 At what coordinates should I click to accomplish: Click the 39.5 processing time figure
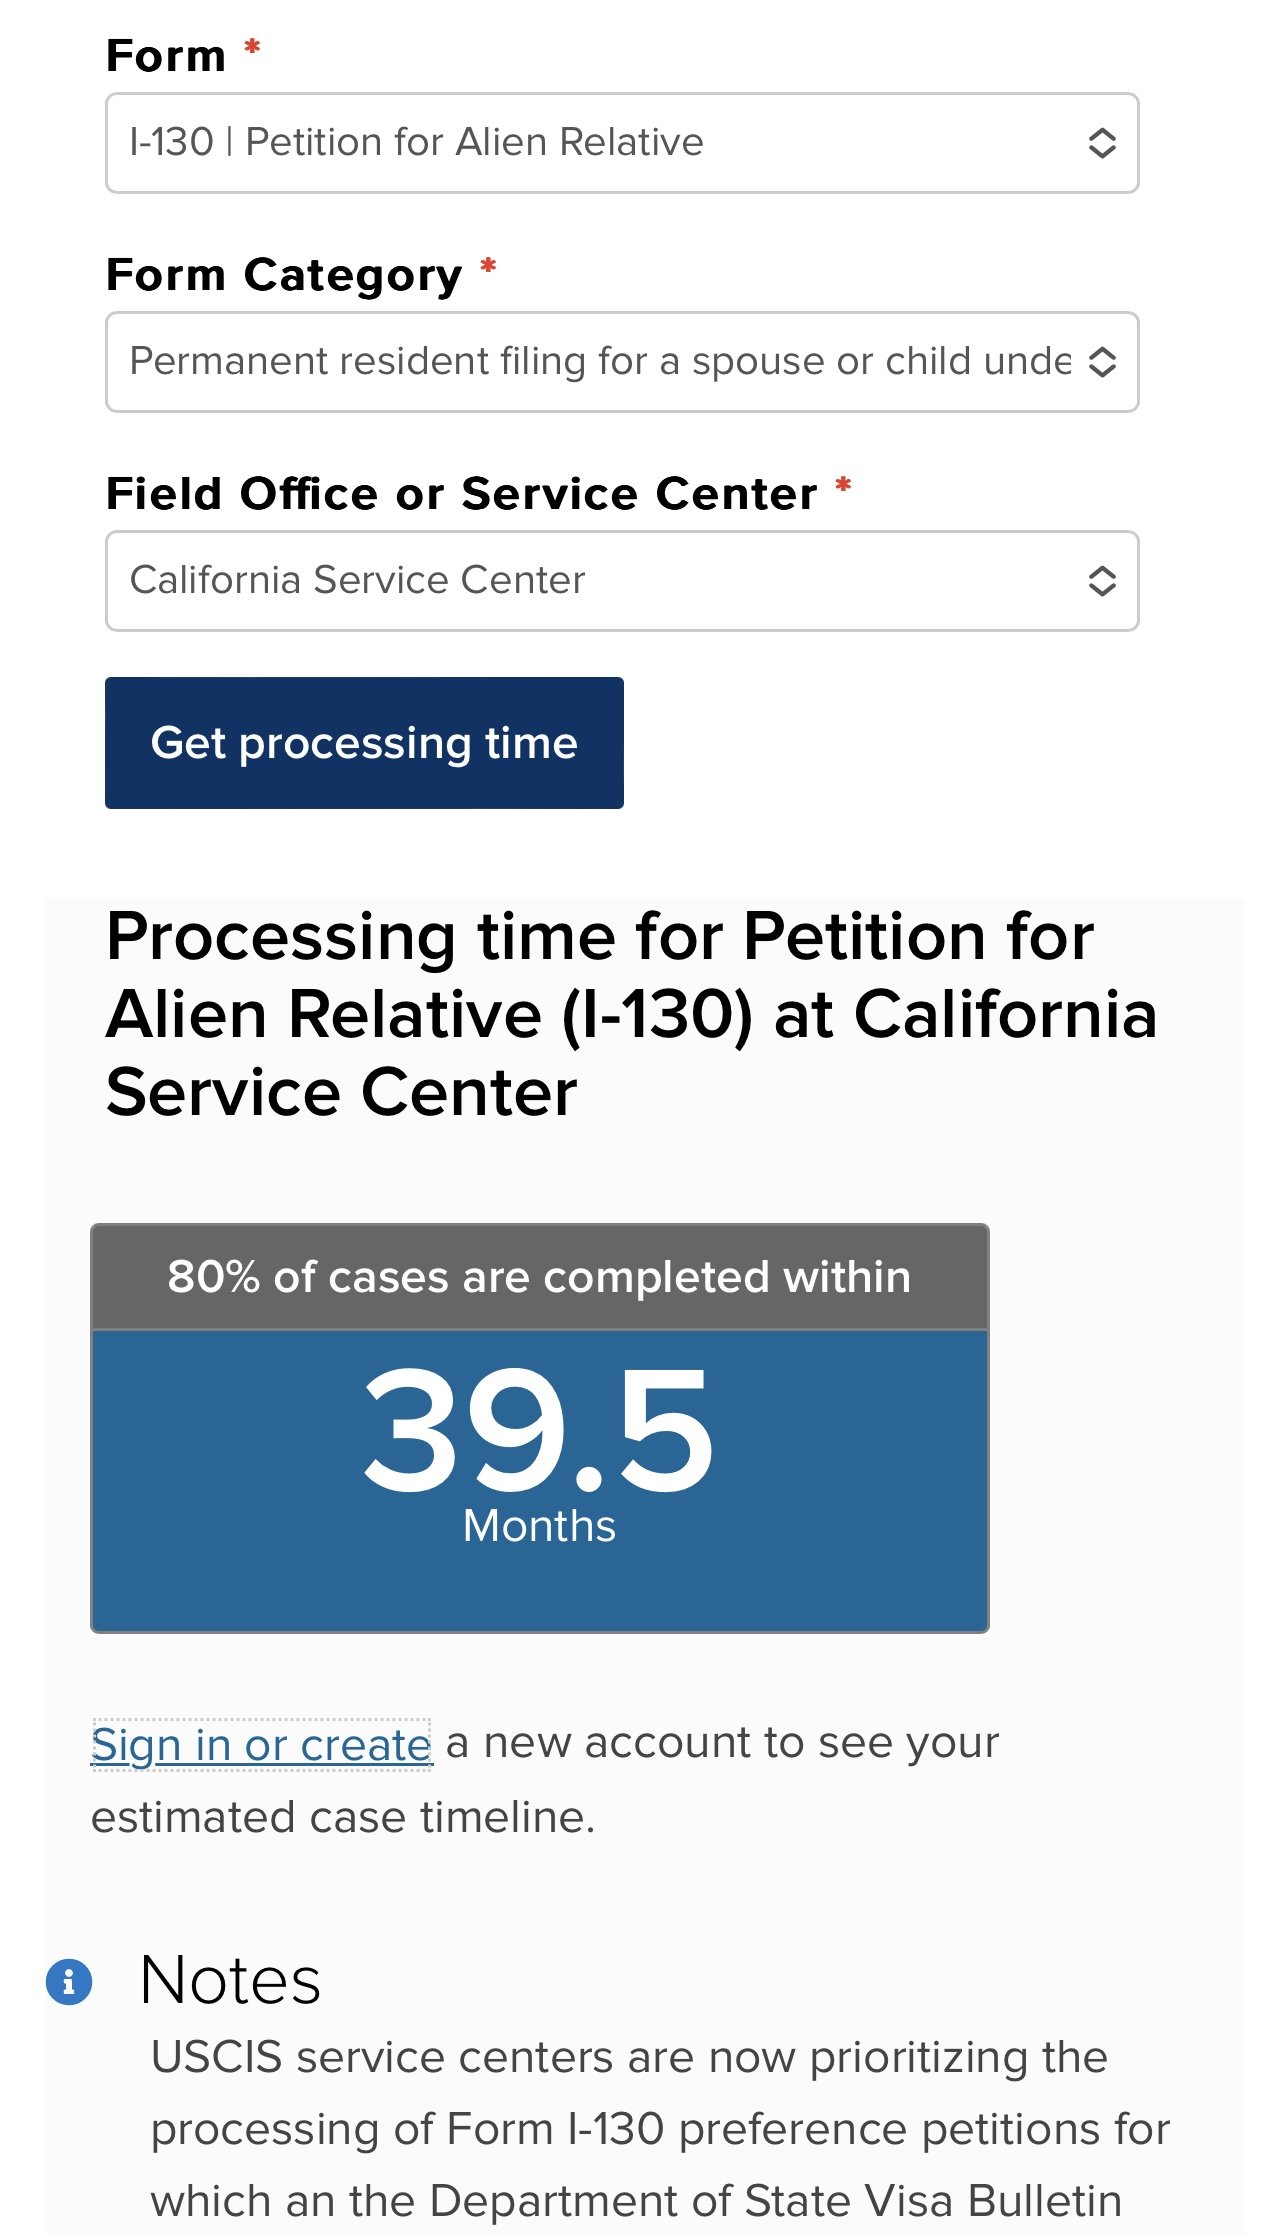click(x=538, y=1432)
